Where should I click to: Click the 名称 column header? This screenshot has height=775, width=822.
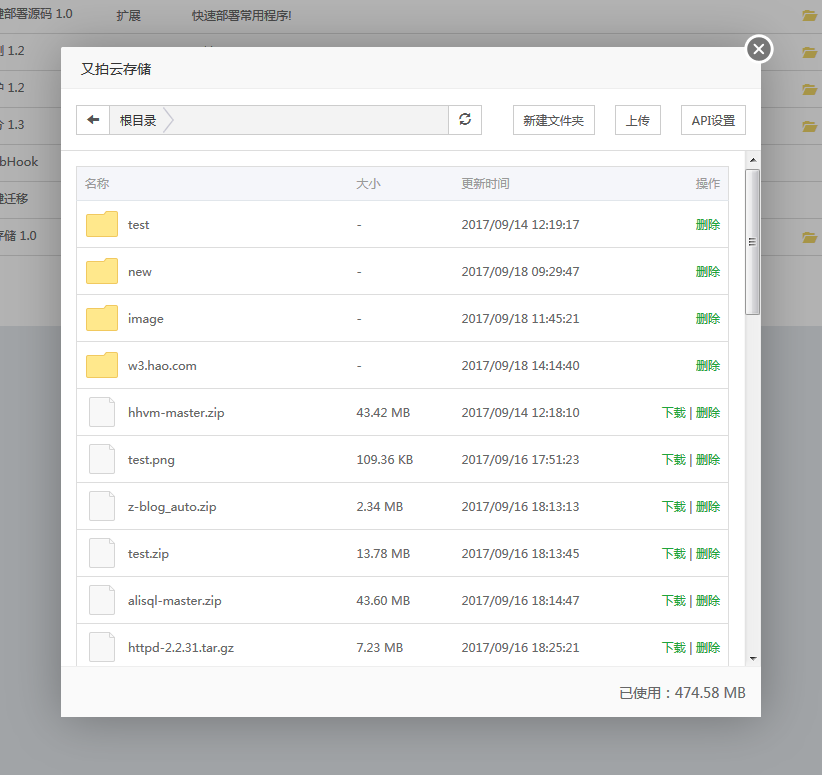(97, 184)
